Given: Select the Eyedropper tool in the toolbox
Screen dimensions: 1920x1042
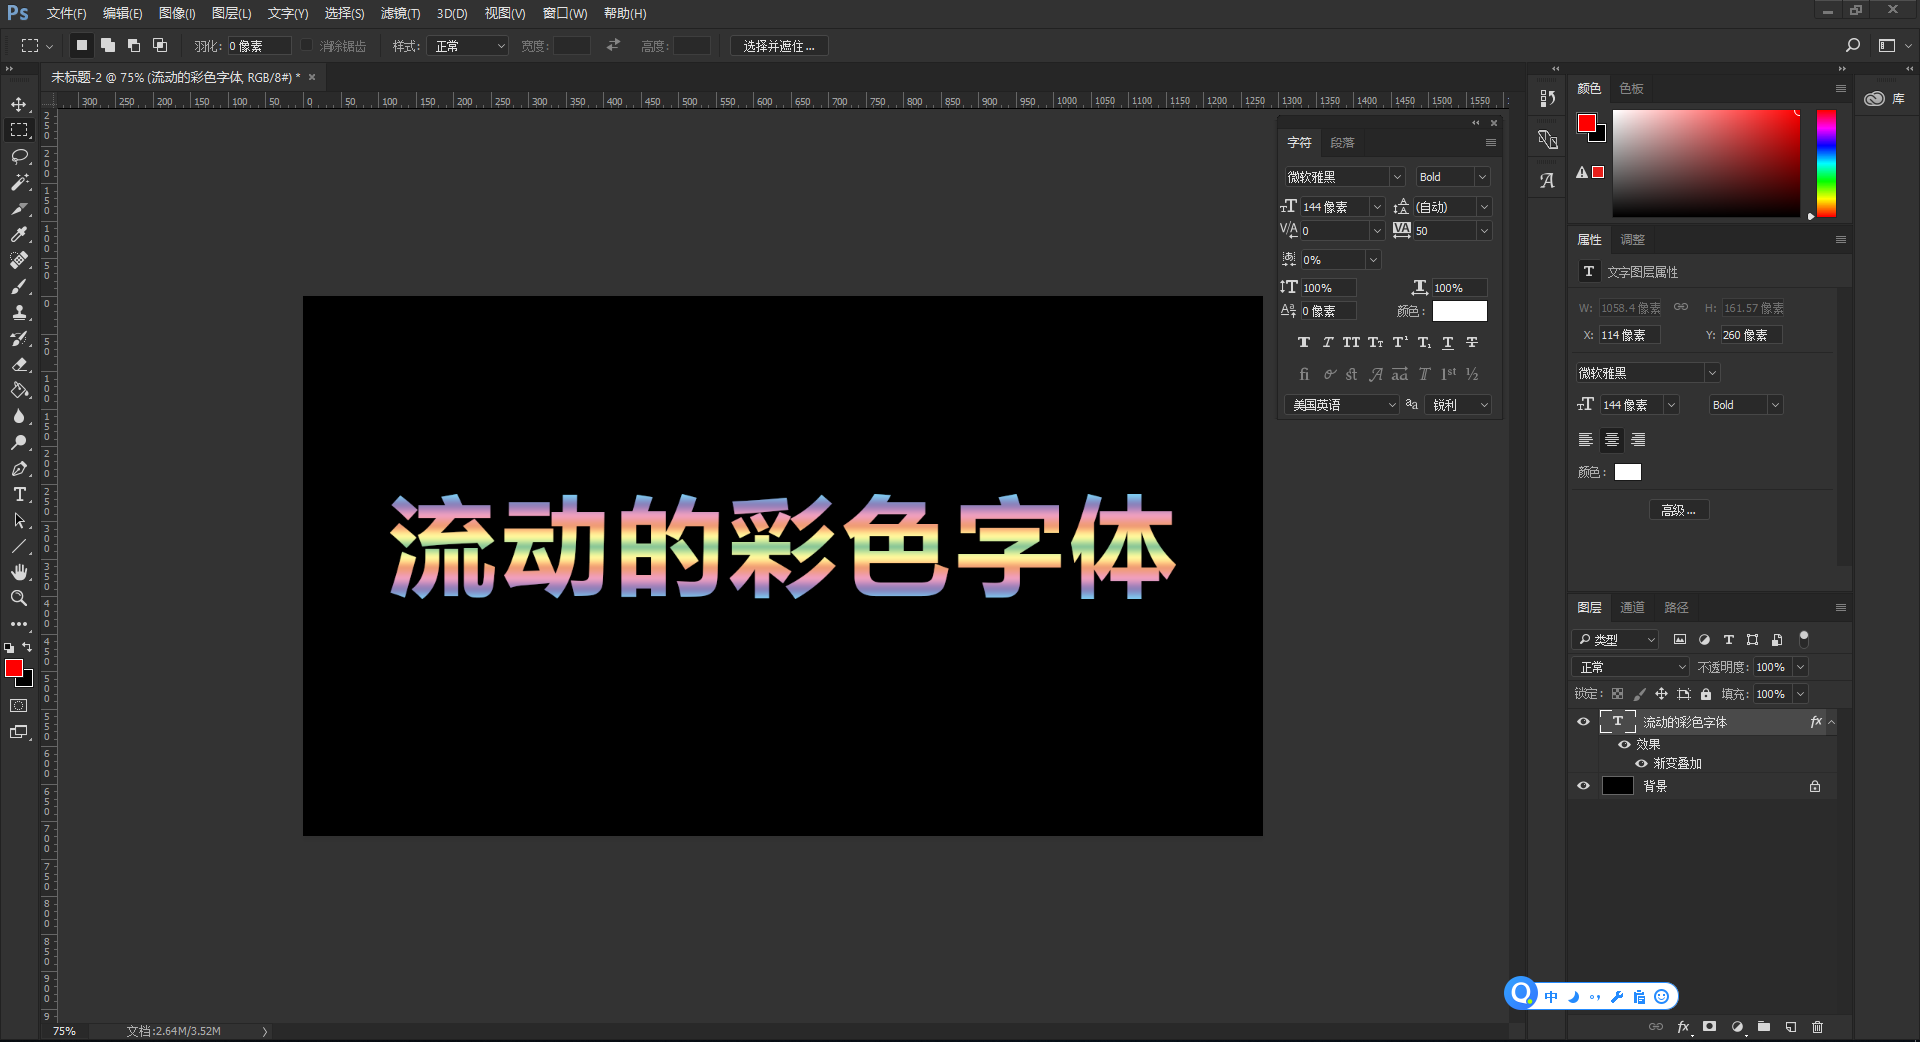Looking at the screenshot, I should click(19, 234).
